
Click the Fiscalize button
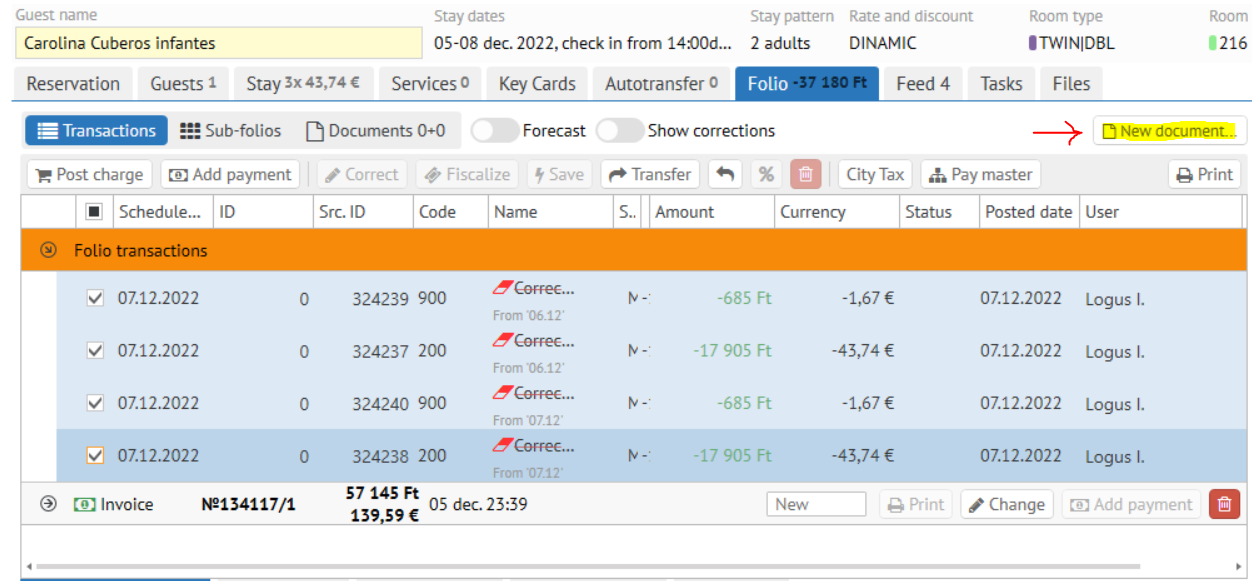(467, 174)
